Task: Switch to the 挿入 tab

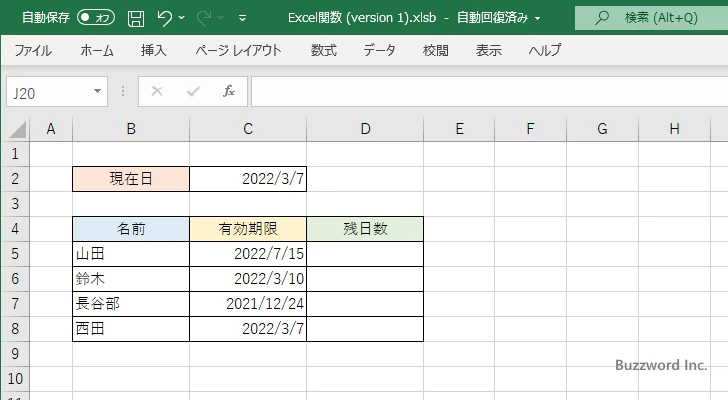Action: (154, 50)
